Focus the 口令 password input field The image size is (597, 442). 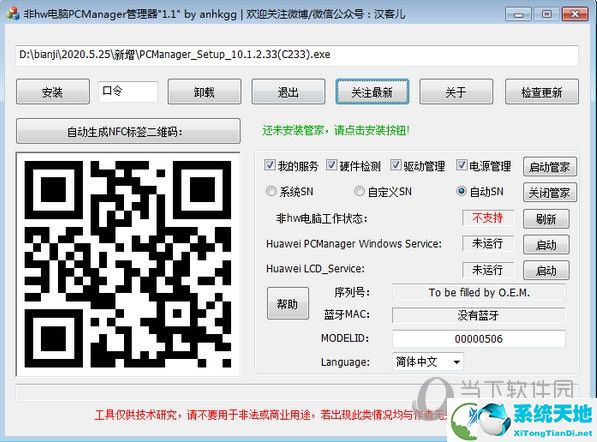128,91
